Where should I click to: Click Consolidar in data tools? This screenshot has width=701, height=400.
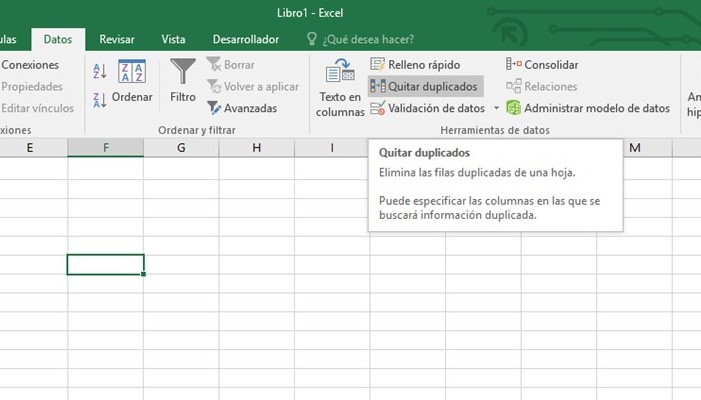(x=543, y=65)
